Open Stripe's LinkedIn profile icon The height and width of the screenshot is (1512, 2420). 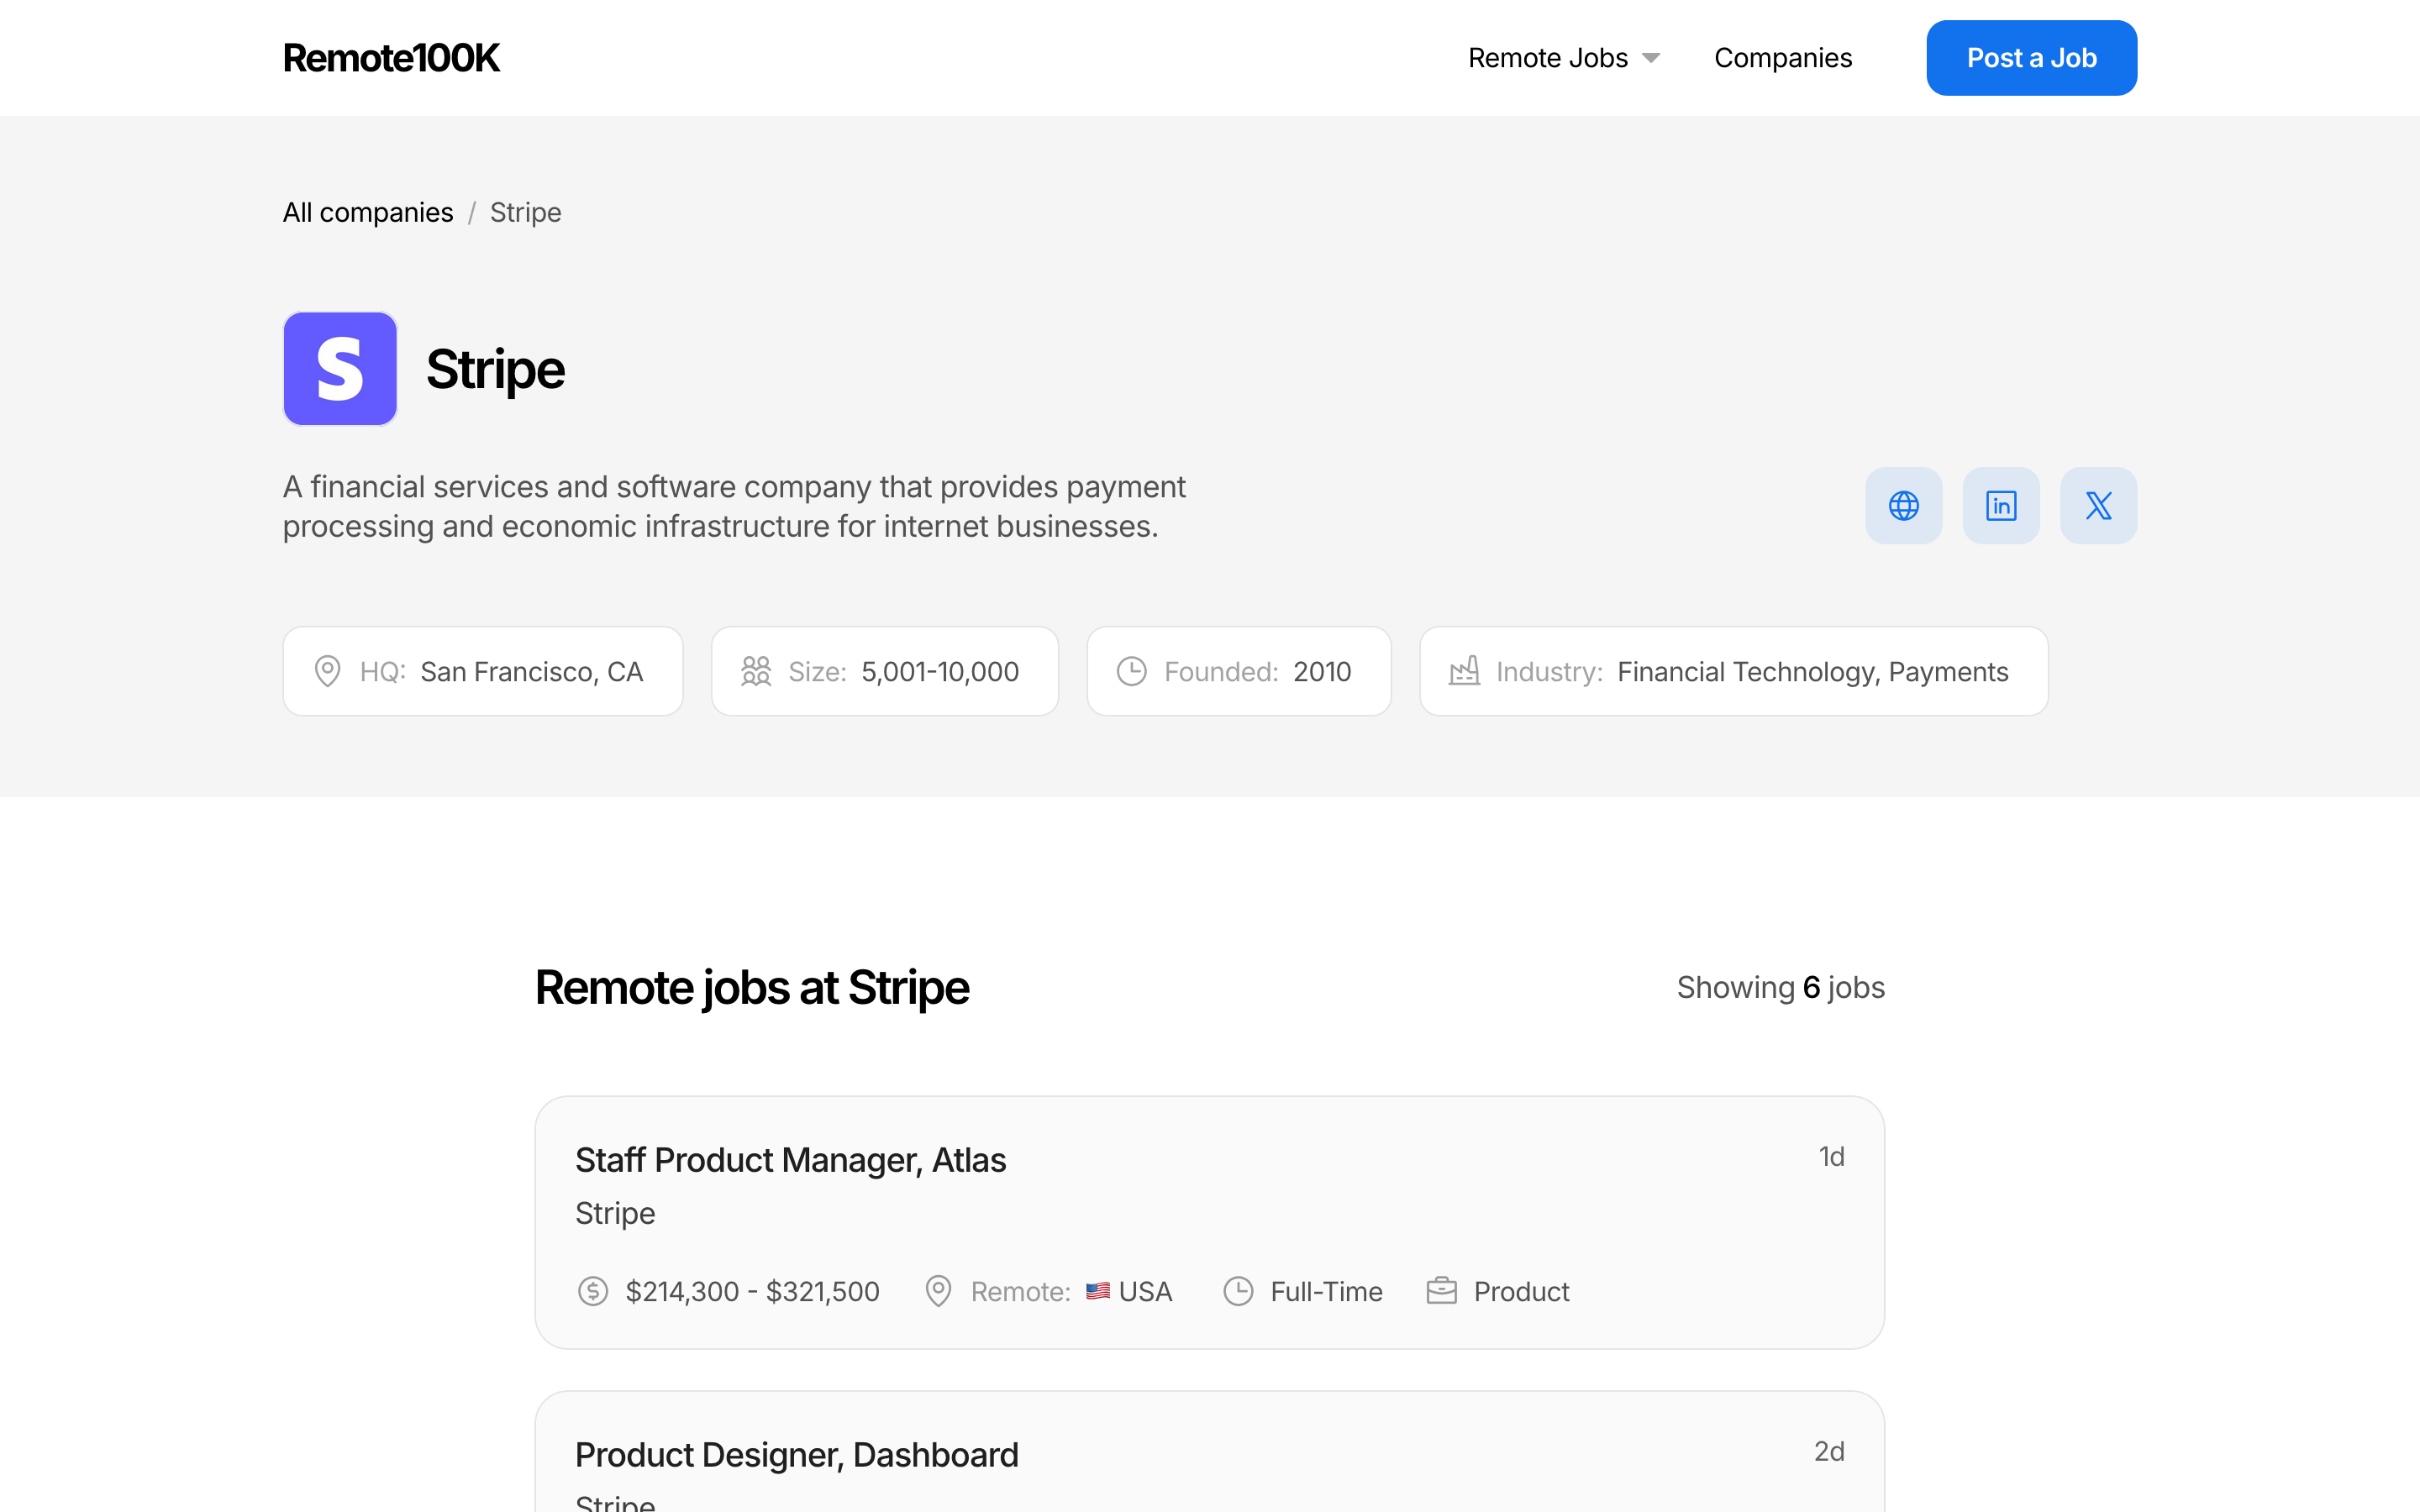tap(2001, 505)
